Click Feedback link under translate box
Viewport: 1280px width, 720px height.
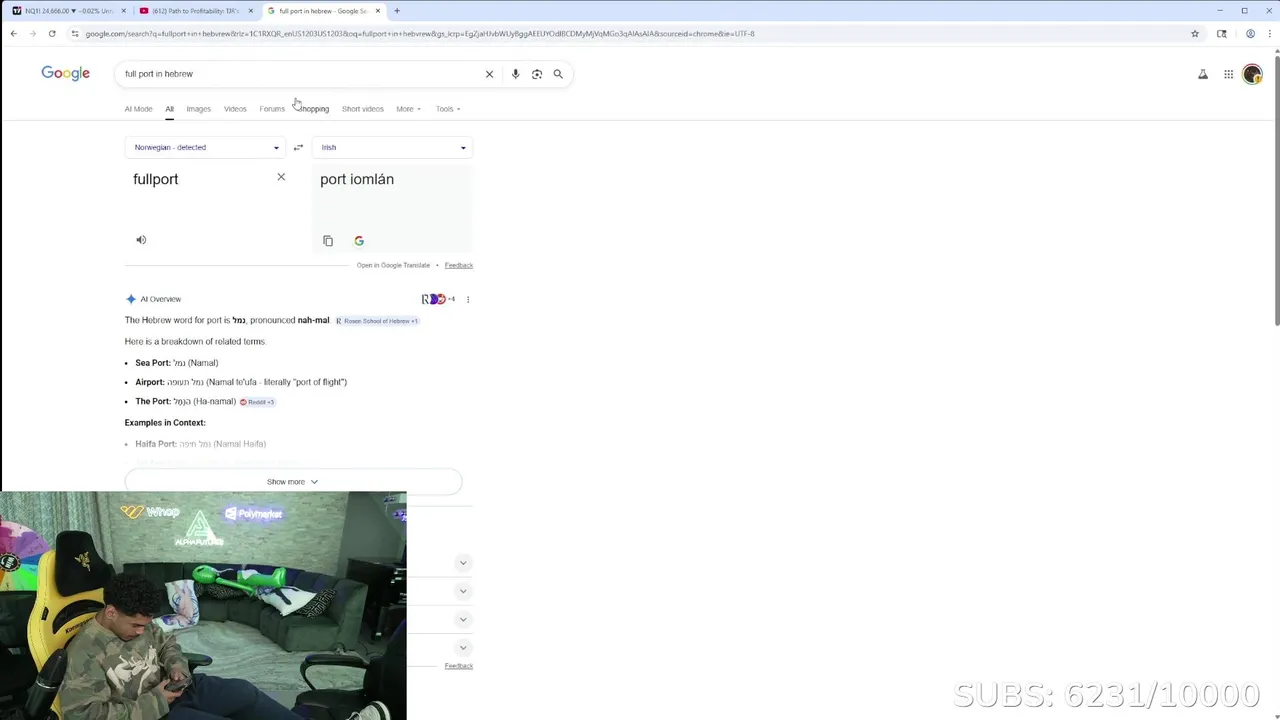[458, 265]
